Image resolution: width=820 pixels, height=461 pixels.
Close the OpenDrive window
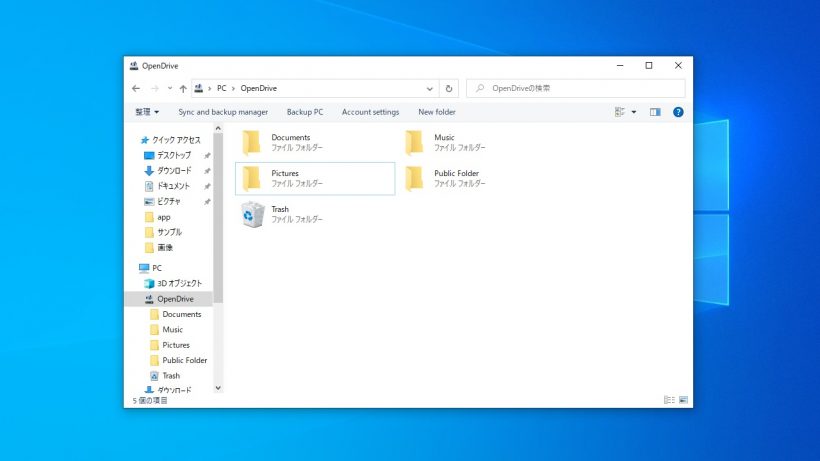678,66
